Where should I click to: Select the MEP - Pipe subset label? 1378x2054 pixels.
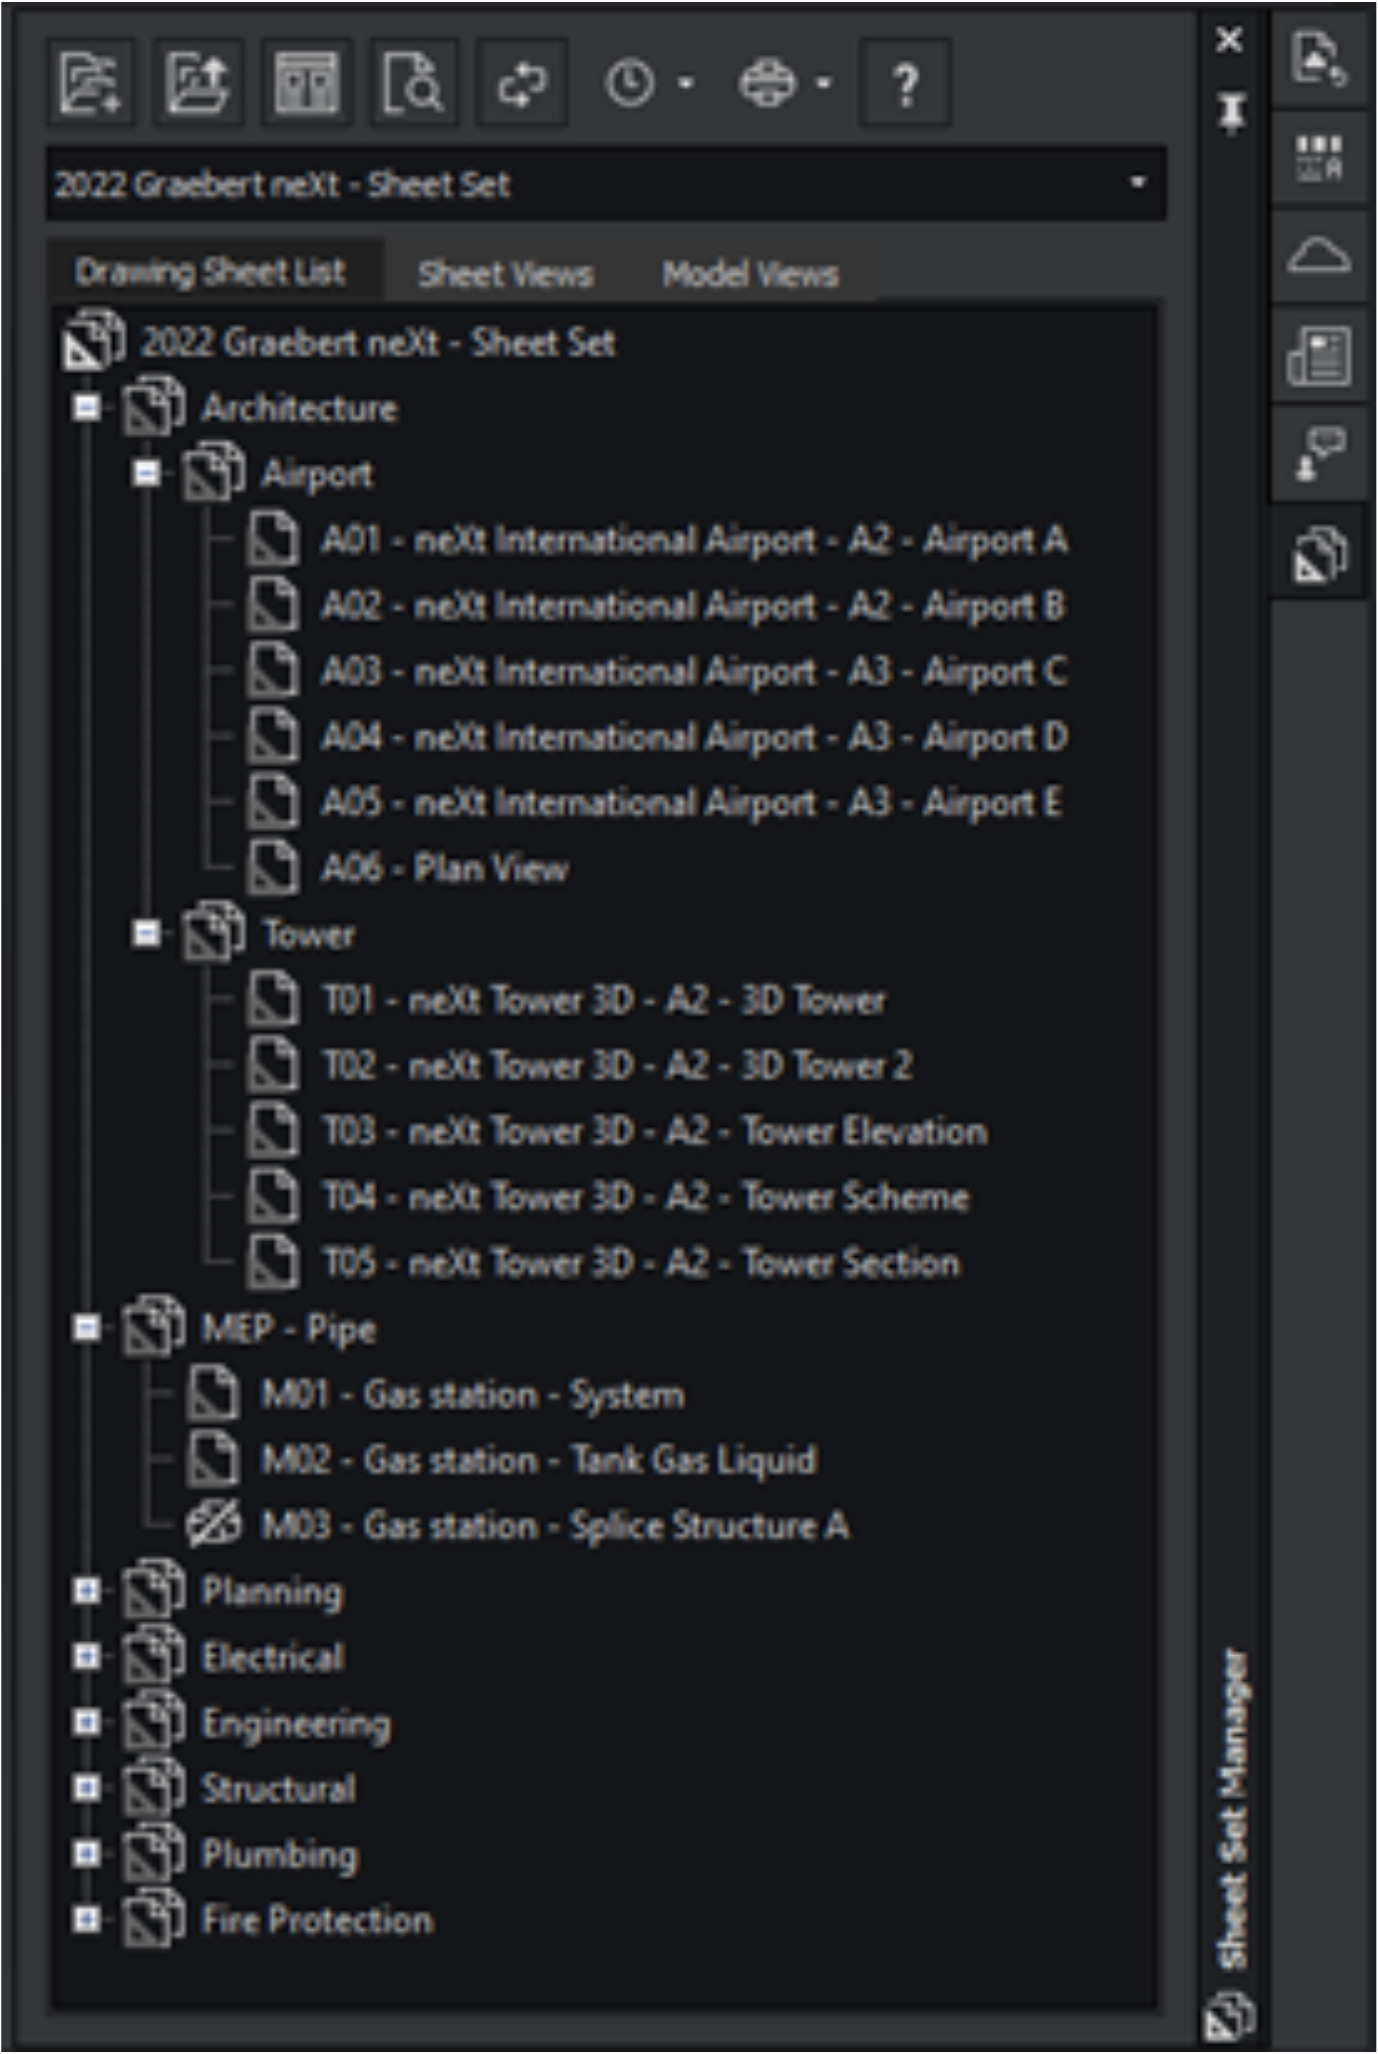289,1330
